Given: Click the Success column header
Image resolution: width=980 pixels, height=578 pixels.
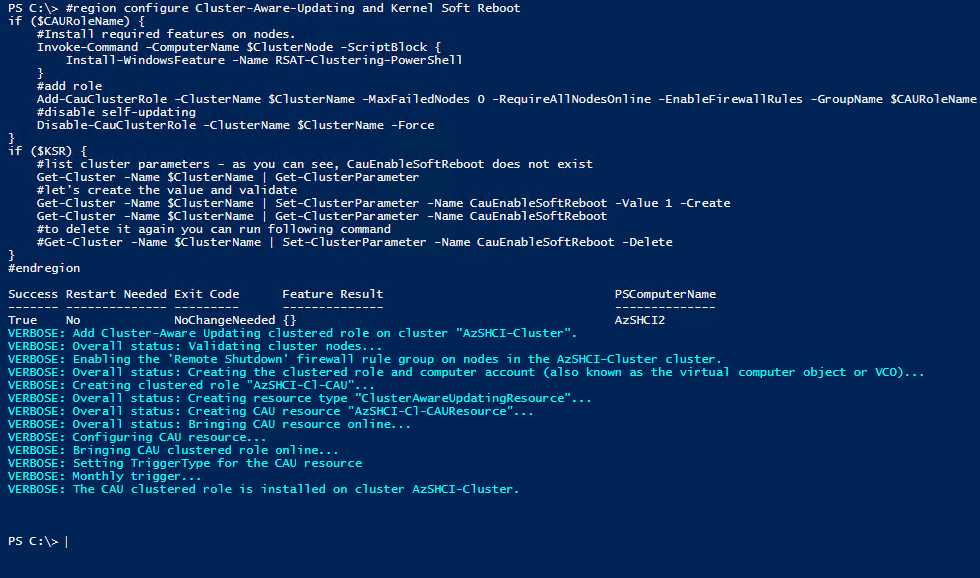Looking at the screenshot, I should point(33,294).
